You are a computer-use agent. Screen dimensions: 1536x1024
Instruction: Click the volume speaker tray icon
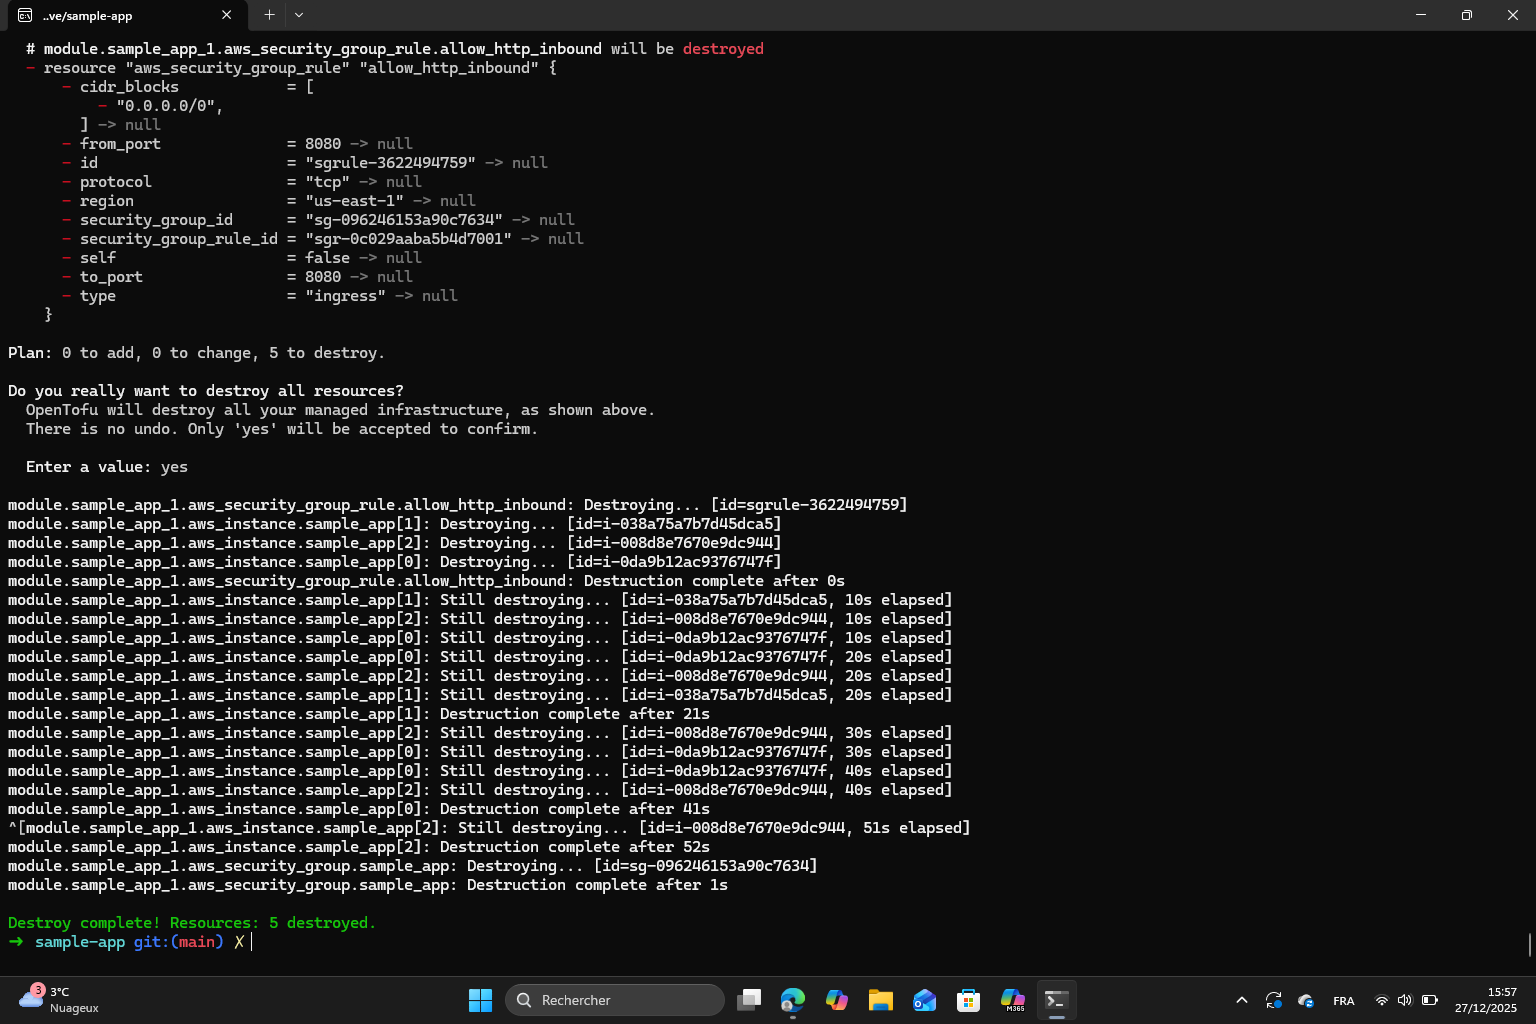pyautogui.click(x=1405, y=1000)
